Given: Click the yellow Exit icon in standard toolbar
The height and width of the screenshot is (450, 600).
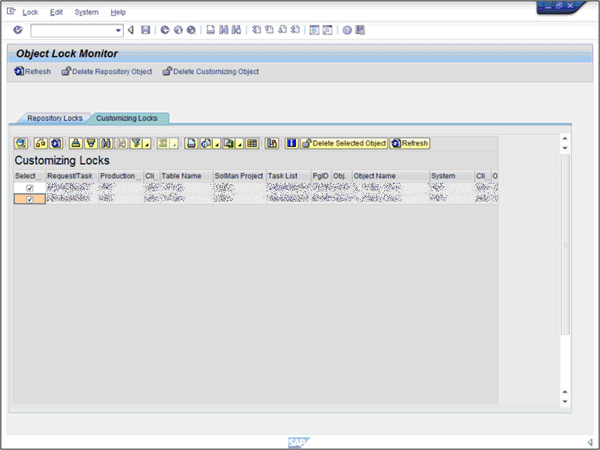Looking at the screenshot, I should [x=178, y=30].
